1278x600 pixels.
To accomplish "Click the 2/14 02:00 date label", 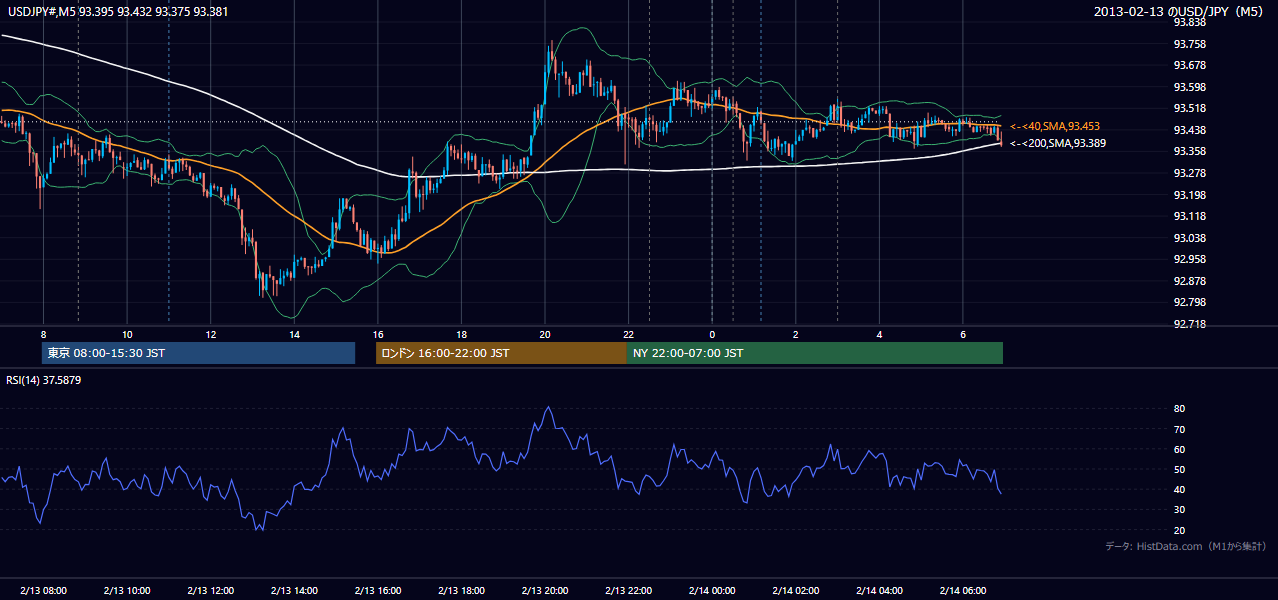I will pyautogui.click(x=796, y=591).
